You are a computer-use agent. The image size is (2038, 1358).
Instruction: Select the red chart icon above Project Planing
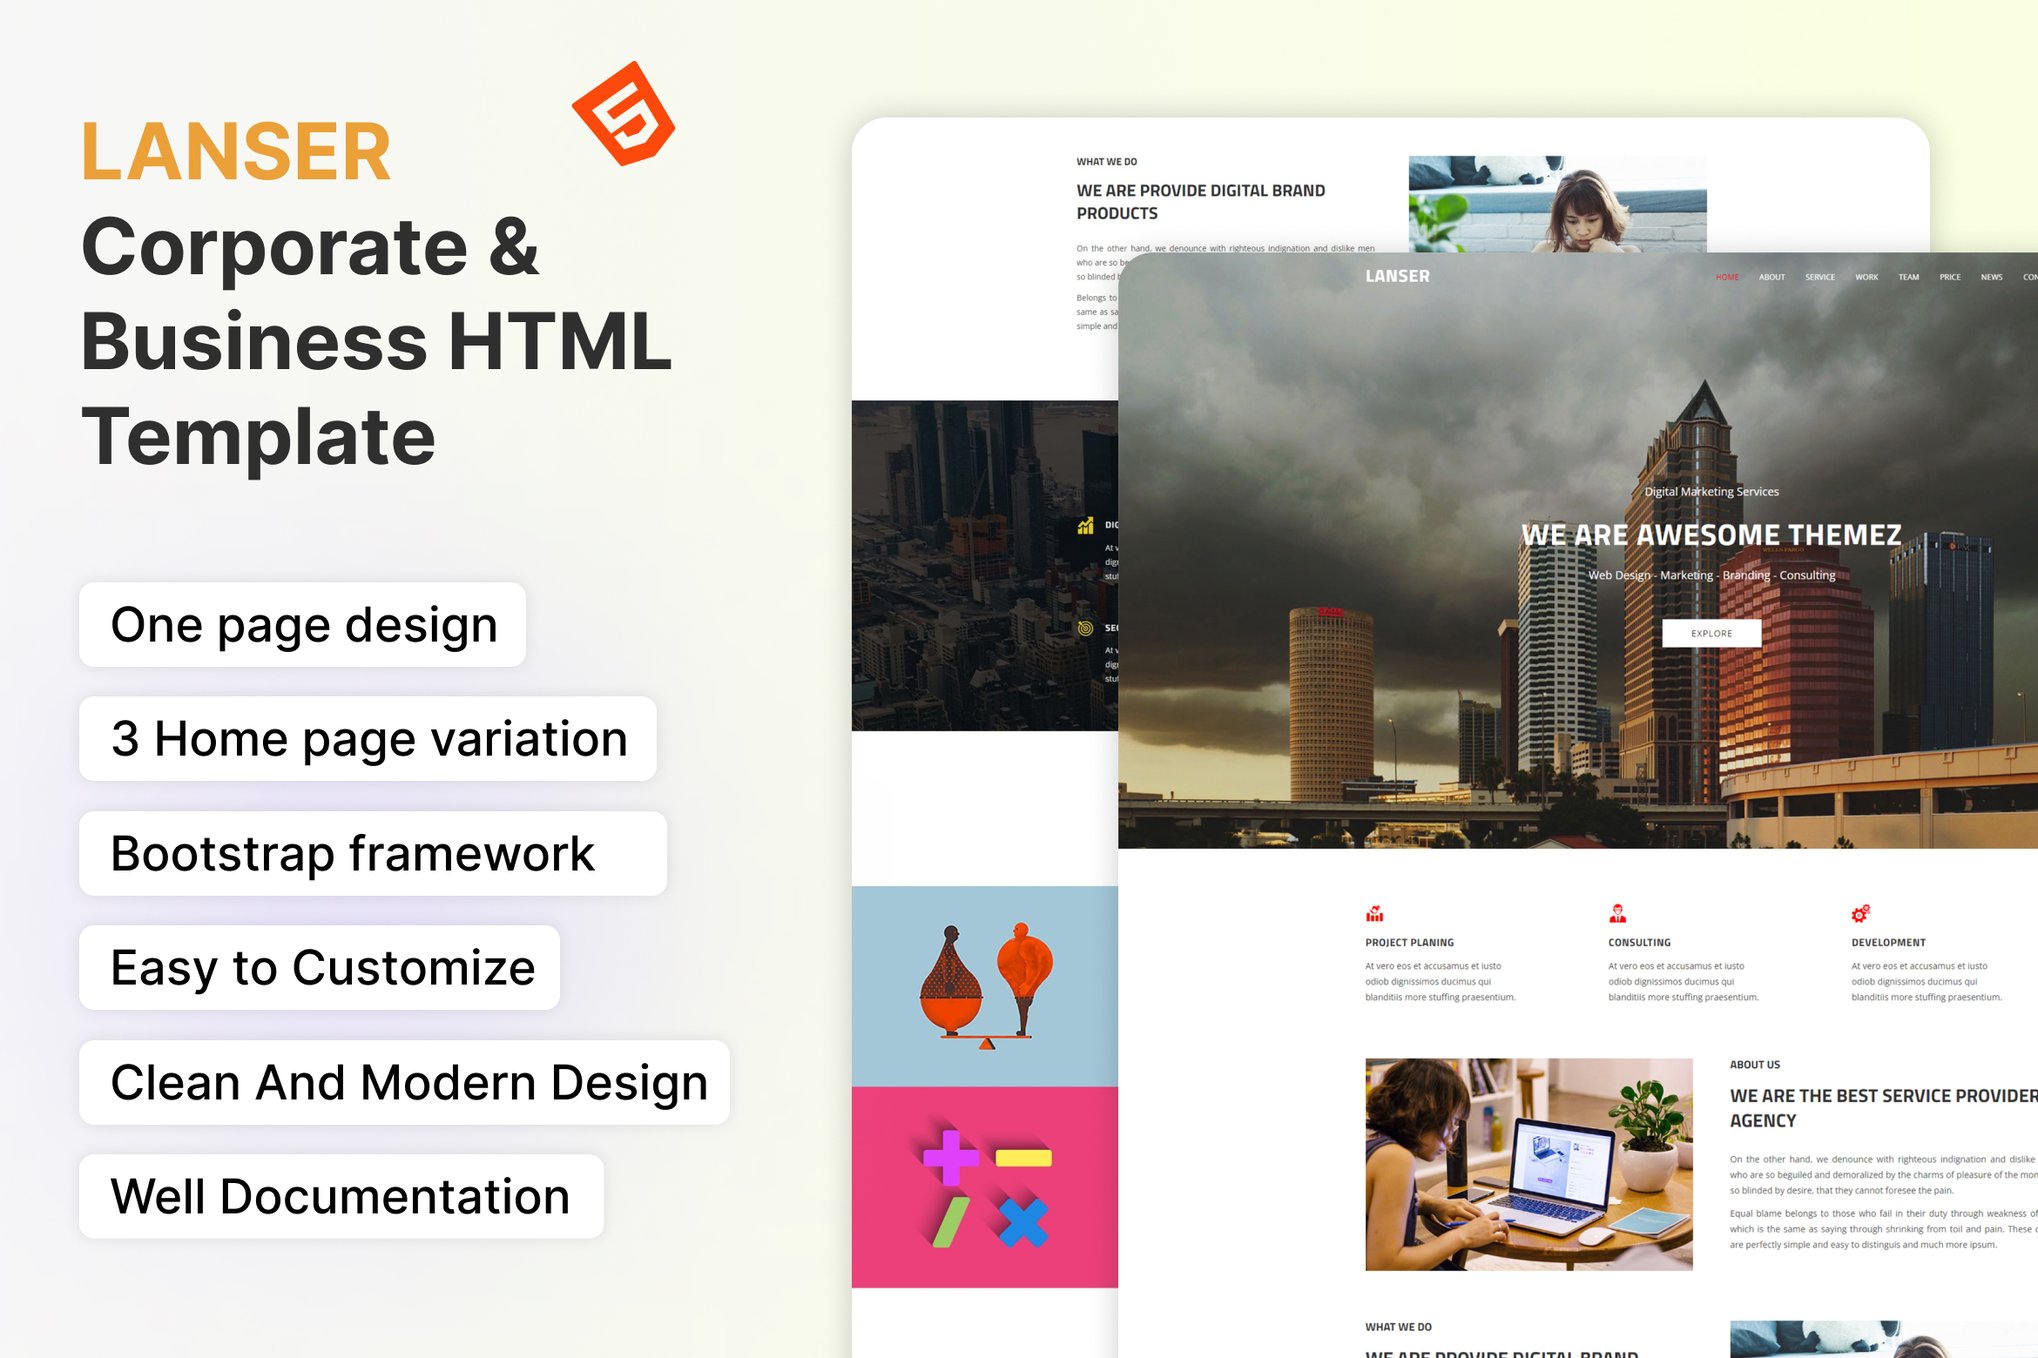click(x=1374, y=912)
